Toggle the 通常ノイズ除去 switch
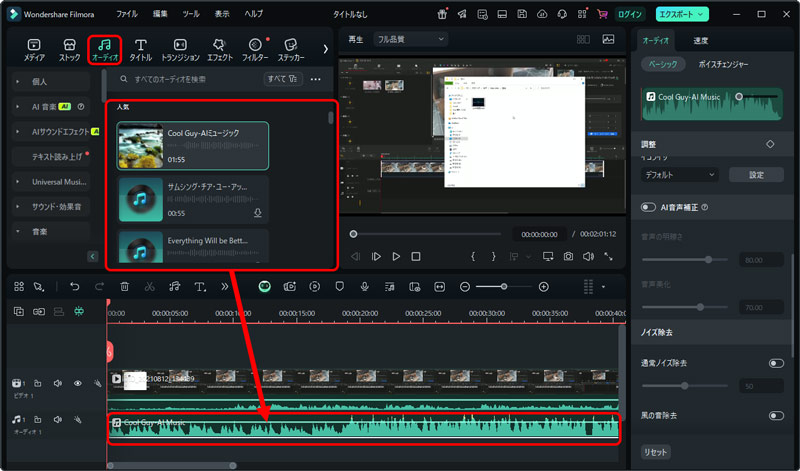Screen dimensions: 800x471 point(776,363)
